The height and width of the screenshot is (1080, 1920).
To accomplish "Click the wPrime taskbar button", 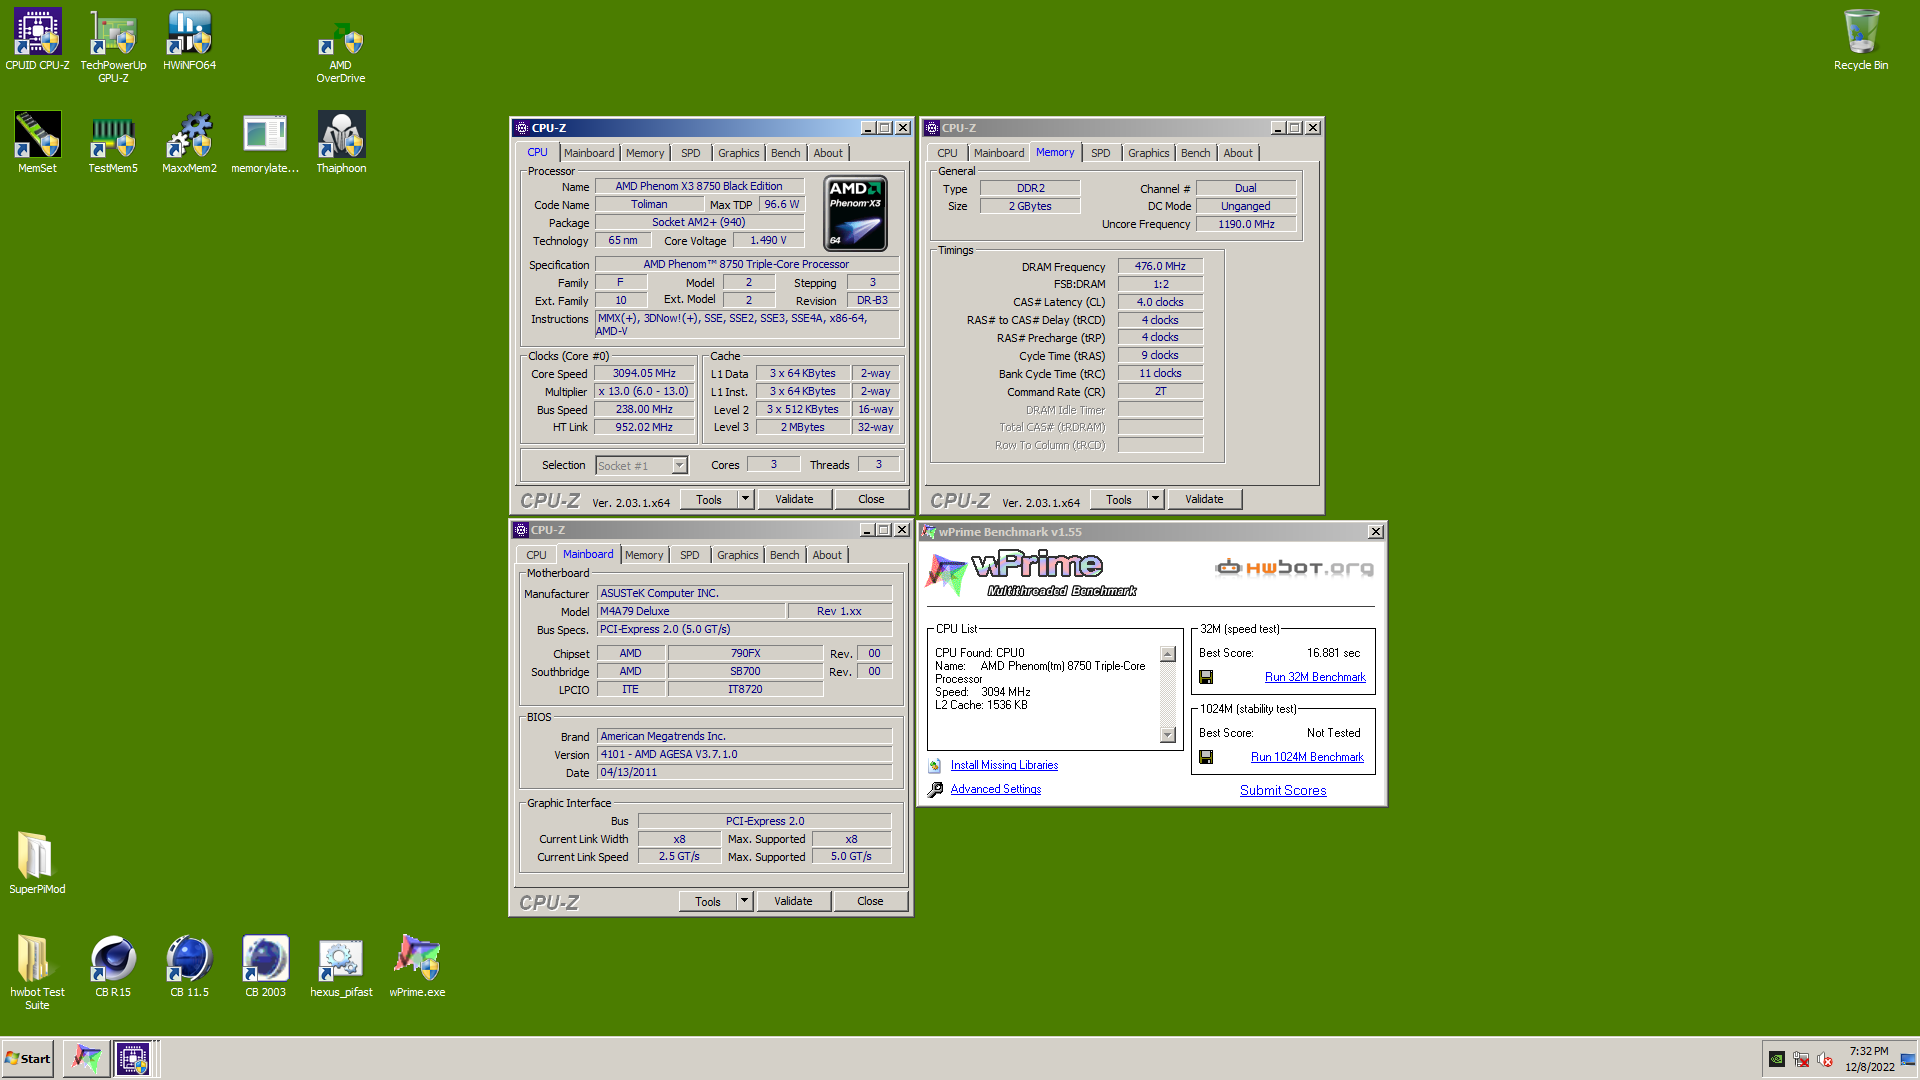I will coord(87,1058).
